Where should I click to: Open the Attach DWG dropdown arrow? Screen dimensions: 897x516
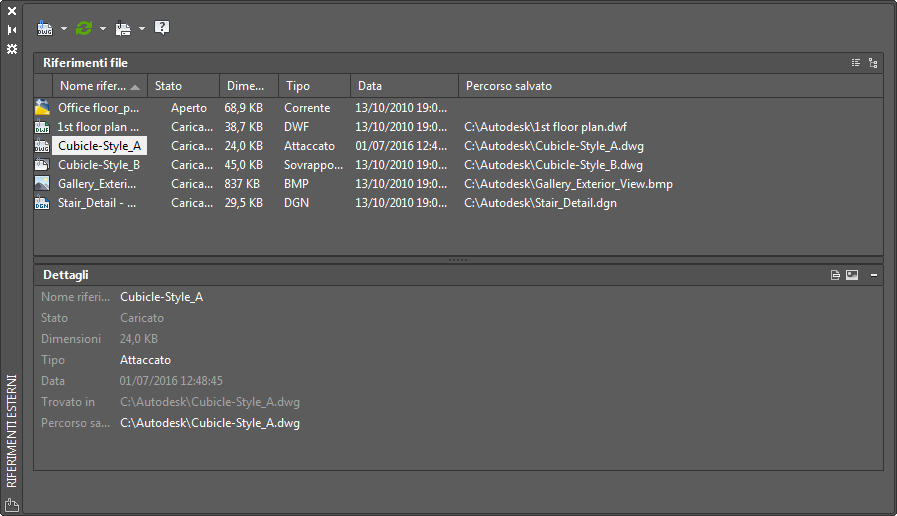click(64, 29)
